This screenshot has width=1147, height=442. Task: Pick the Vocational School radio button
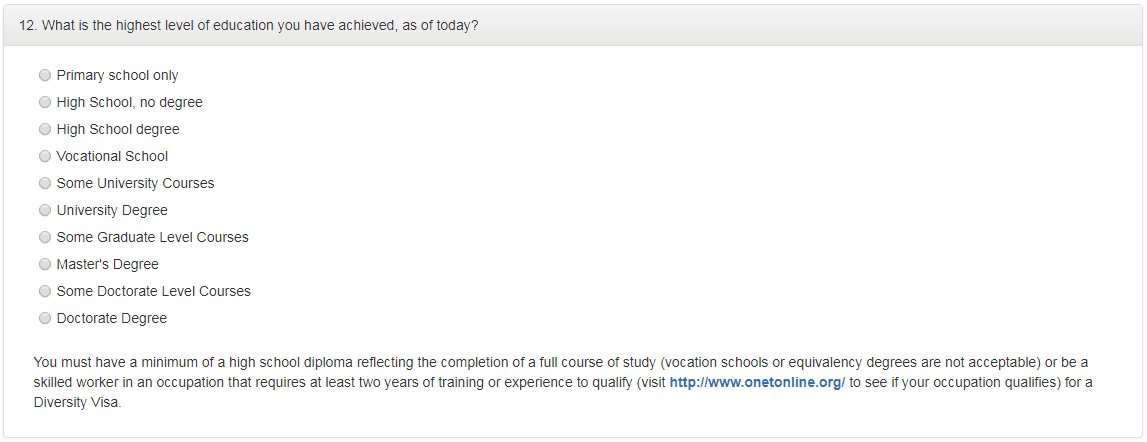click(45, 156)
